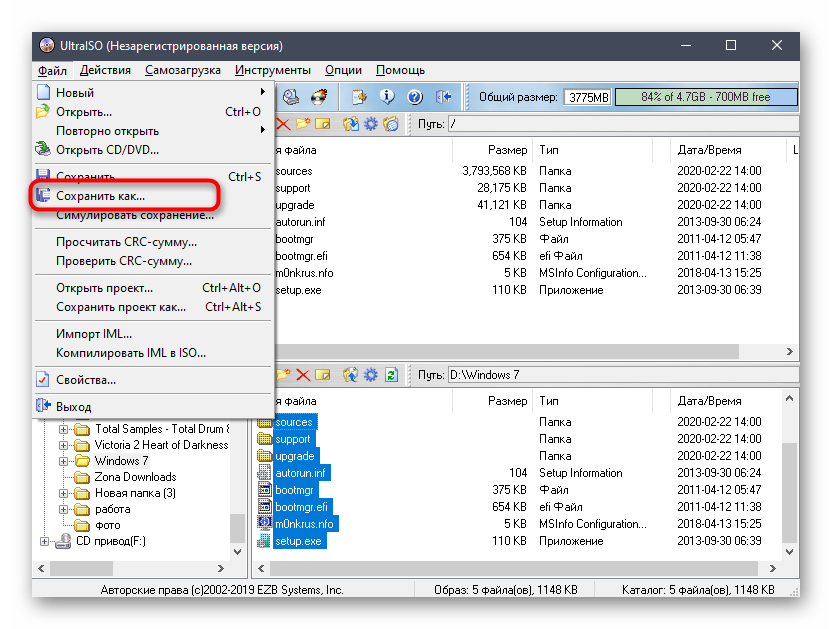
Task: Open the Инструменты menu
Action: coord(272,70)
